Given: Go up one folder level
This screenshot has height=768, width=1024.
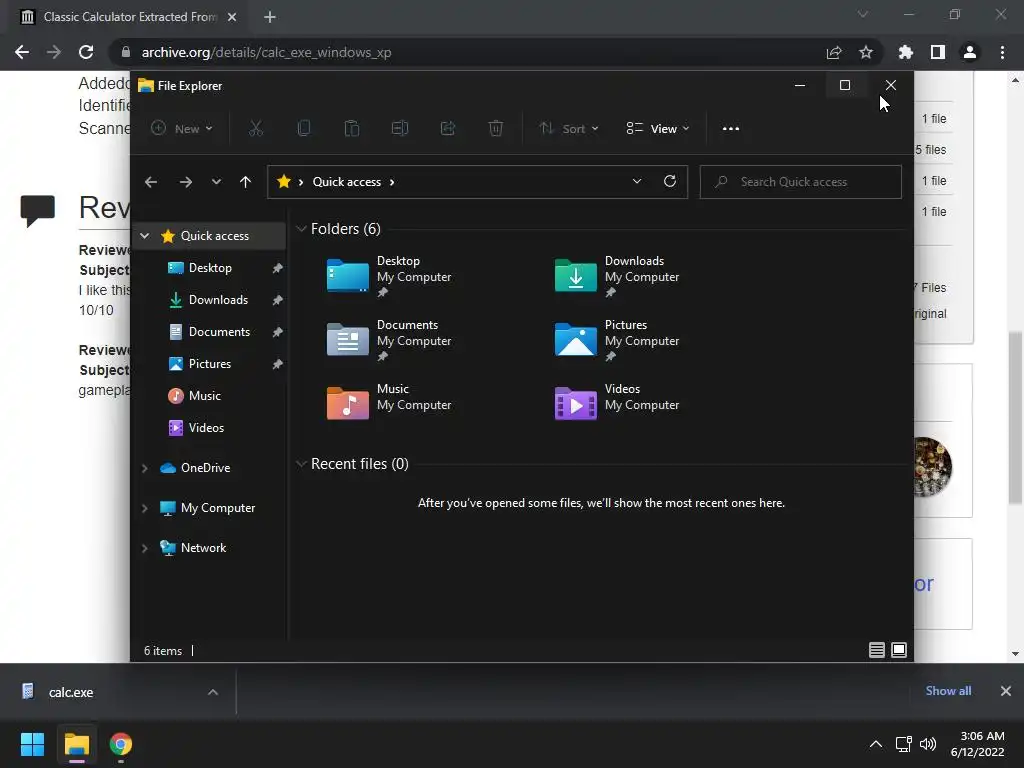Looking at the screenshot, I should point(246,182).
